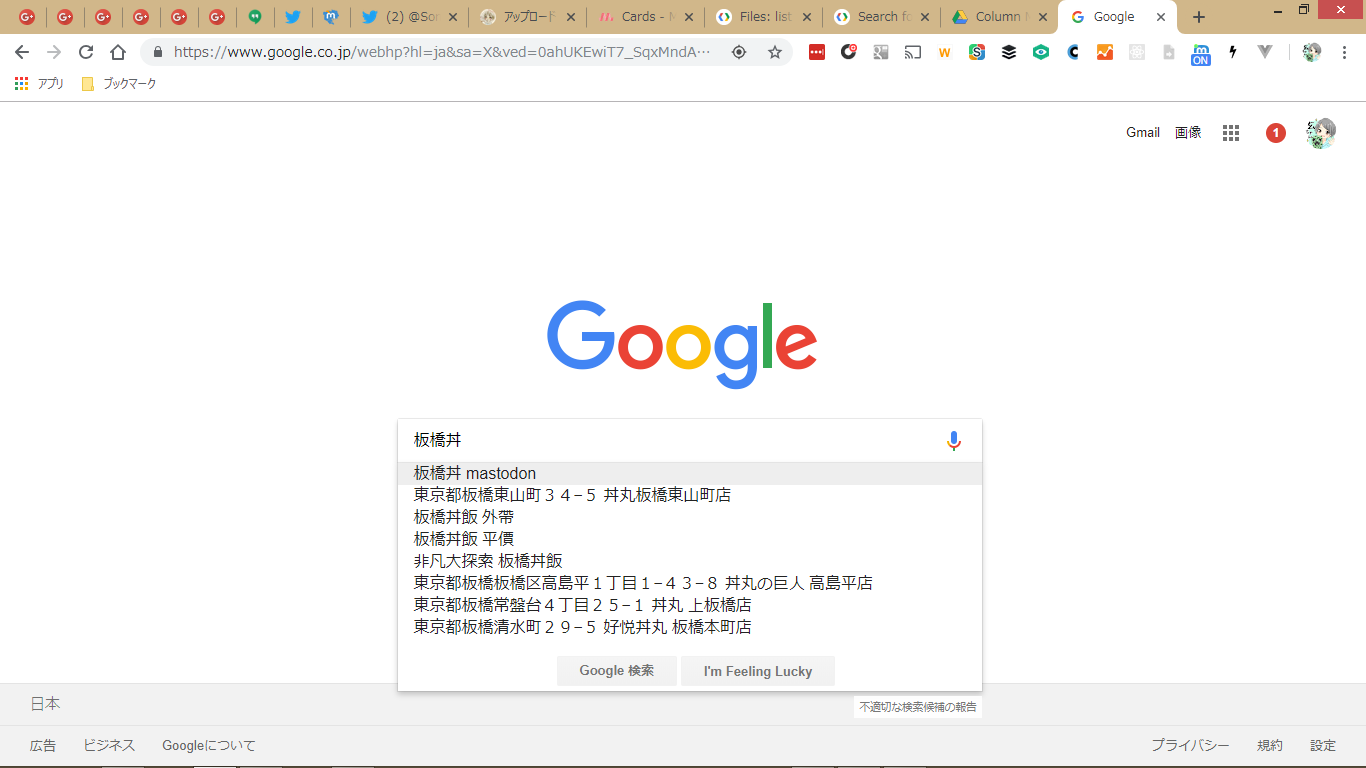Reload the current page
1366x768 pixels.
[x=86, y=52]
